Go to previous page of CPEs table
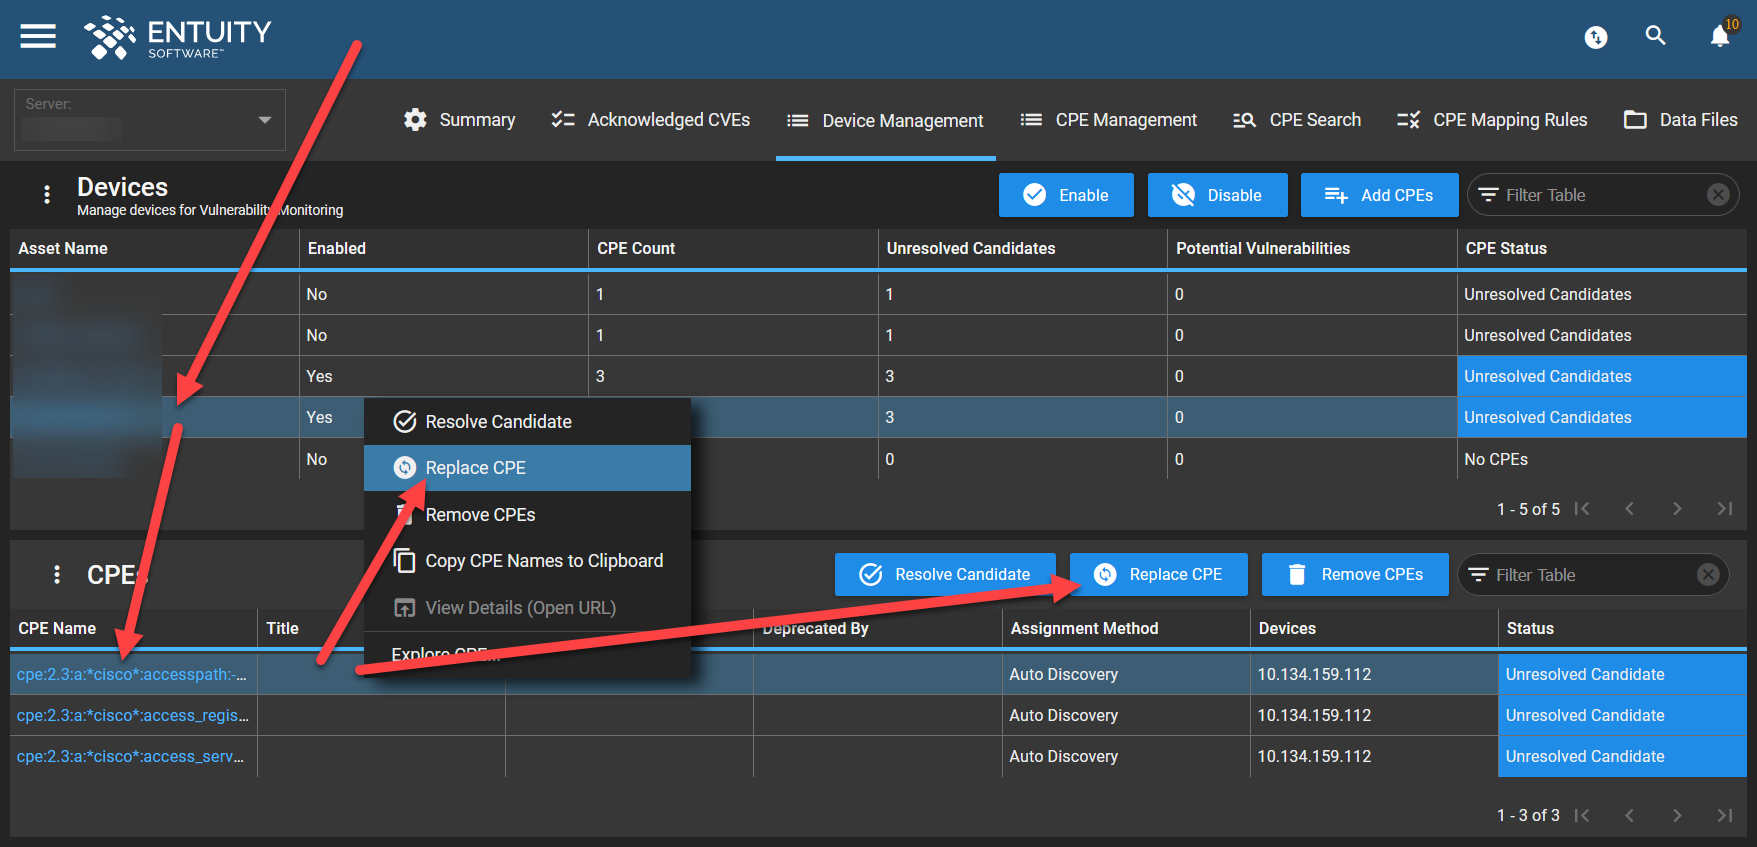Image resolution: width=1757 pixels, height=847 pixels. [x=1629, y=815]
